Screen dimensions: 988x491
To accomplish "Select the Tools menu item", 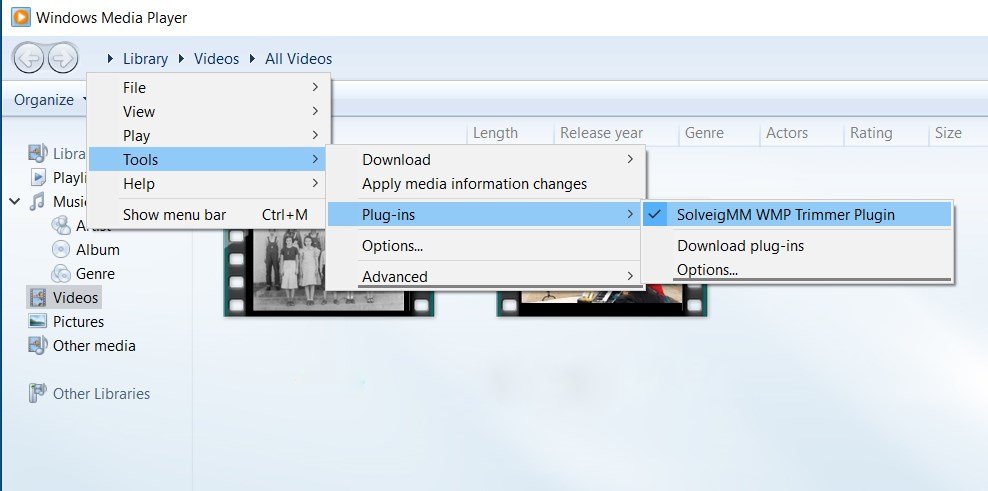I will (207, 159).
